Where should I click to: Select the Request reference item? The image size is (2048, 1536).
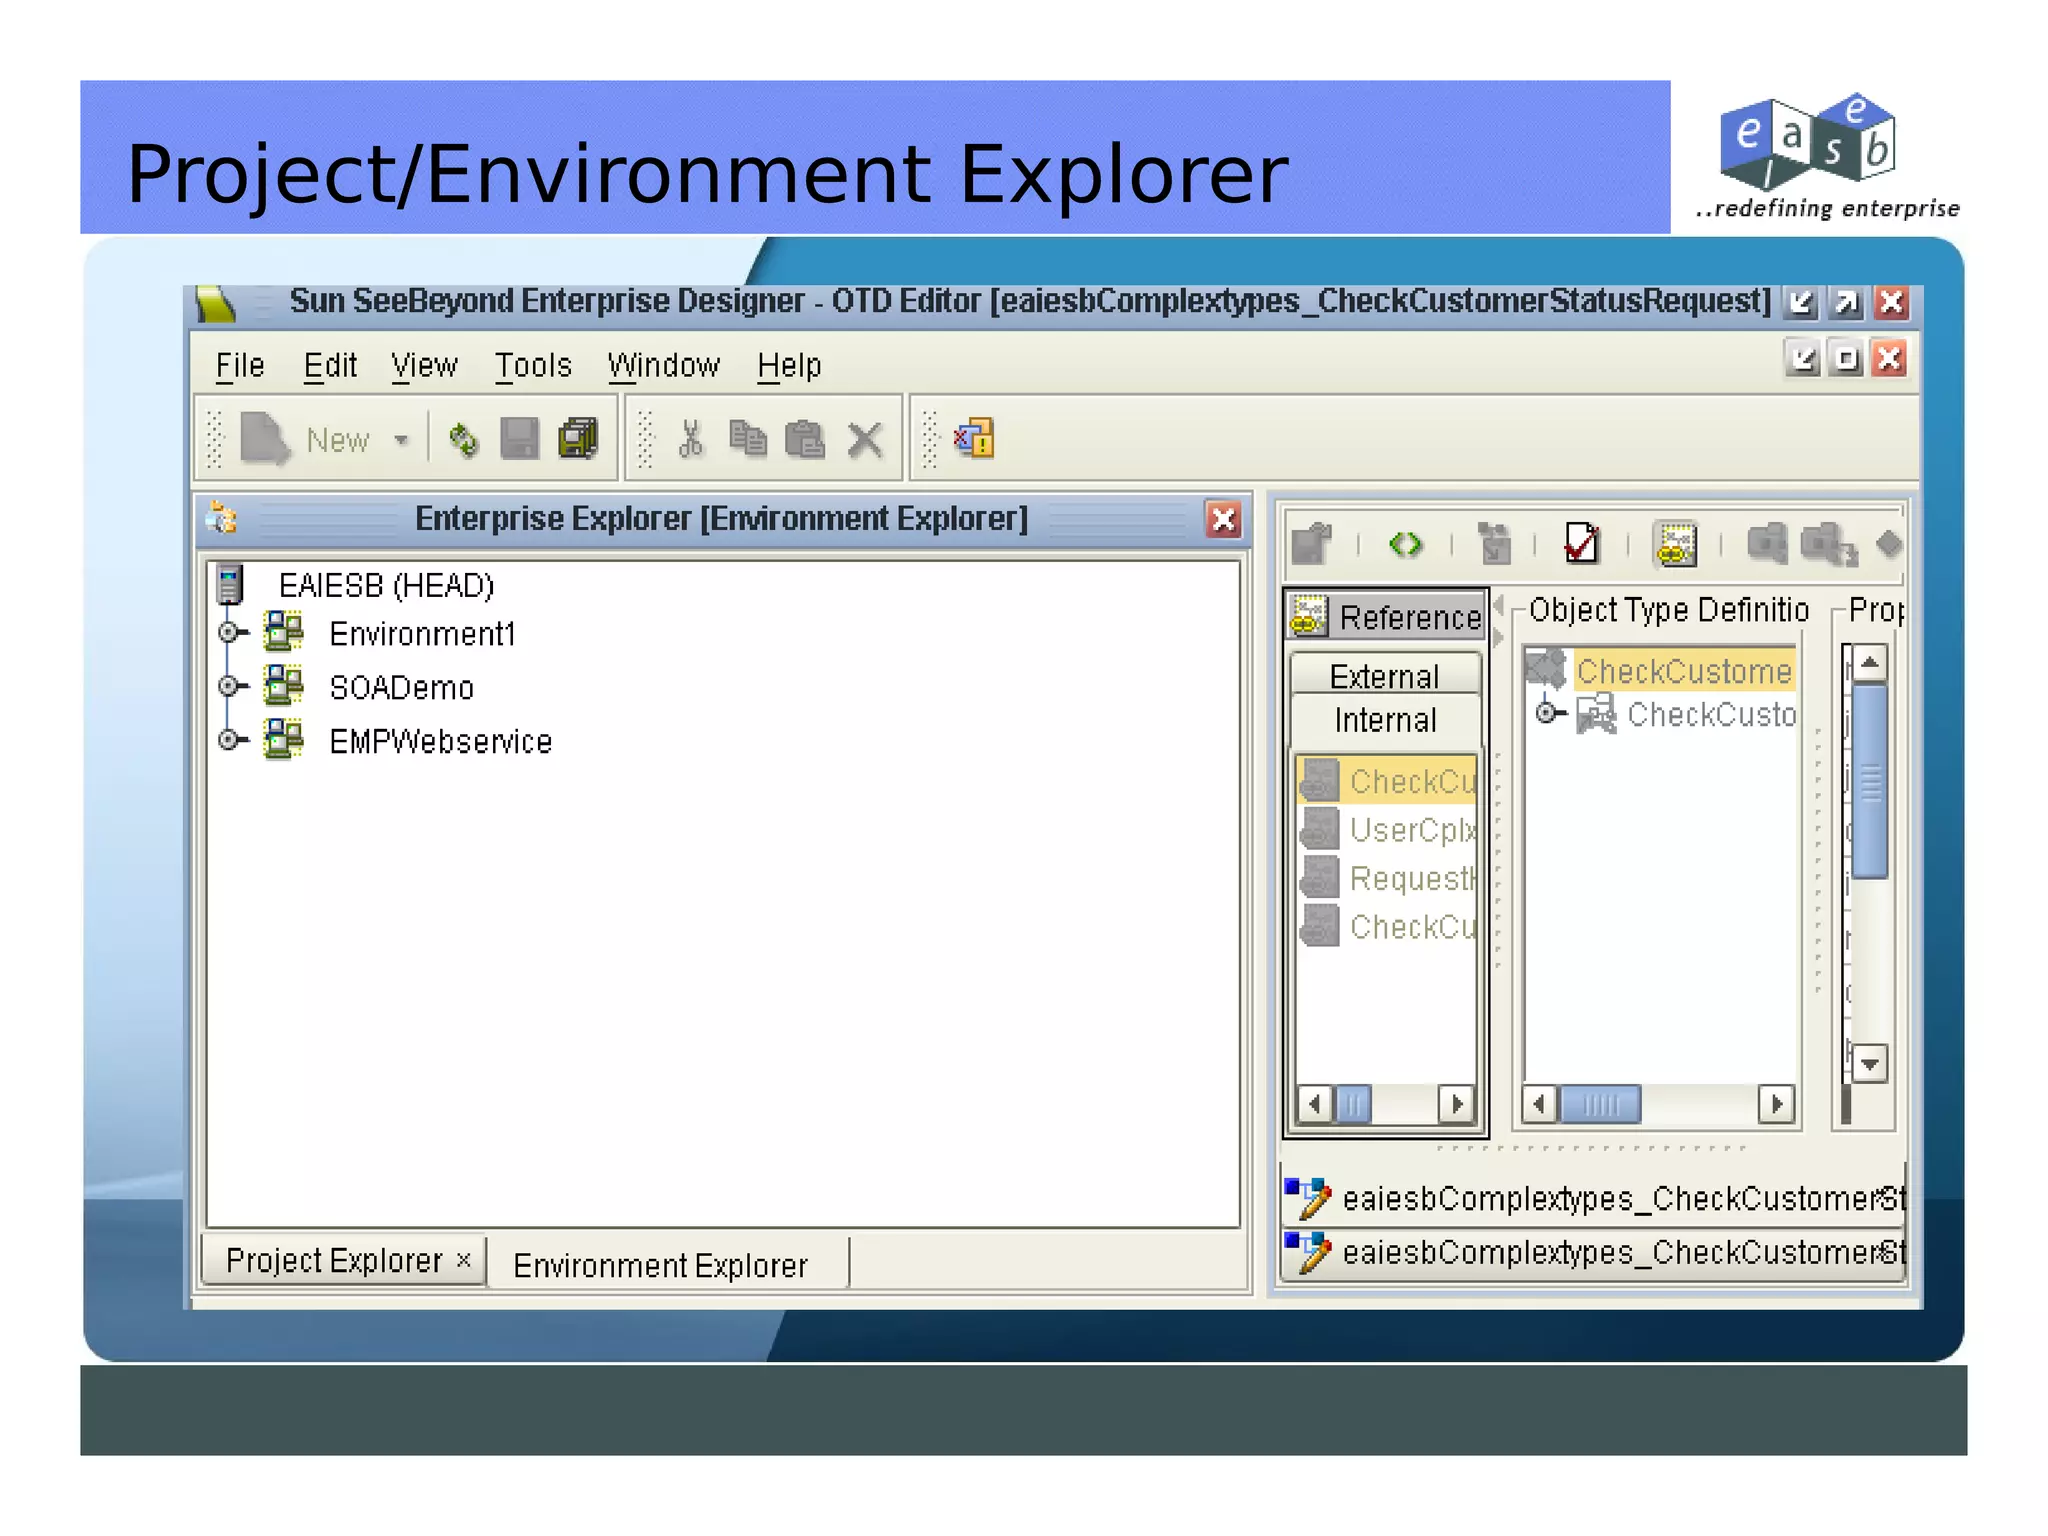pyautogui.click(x=1387, y=878)
